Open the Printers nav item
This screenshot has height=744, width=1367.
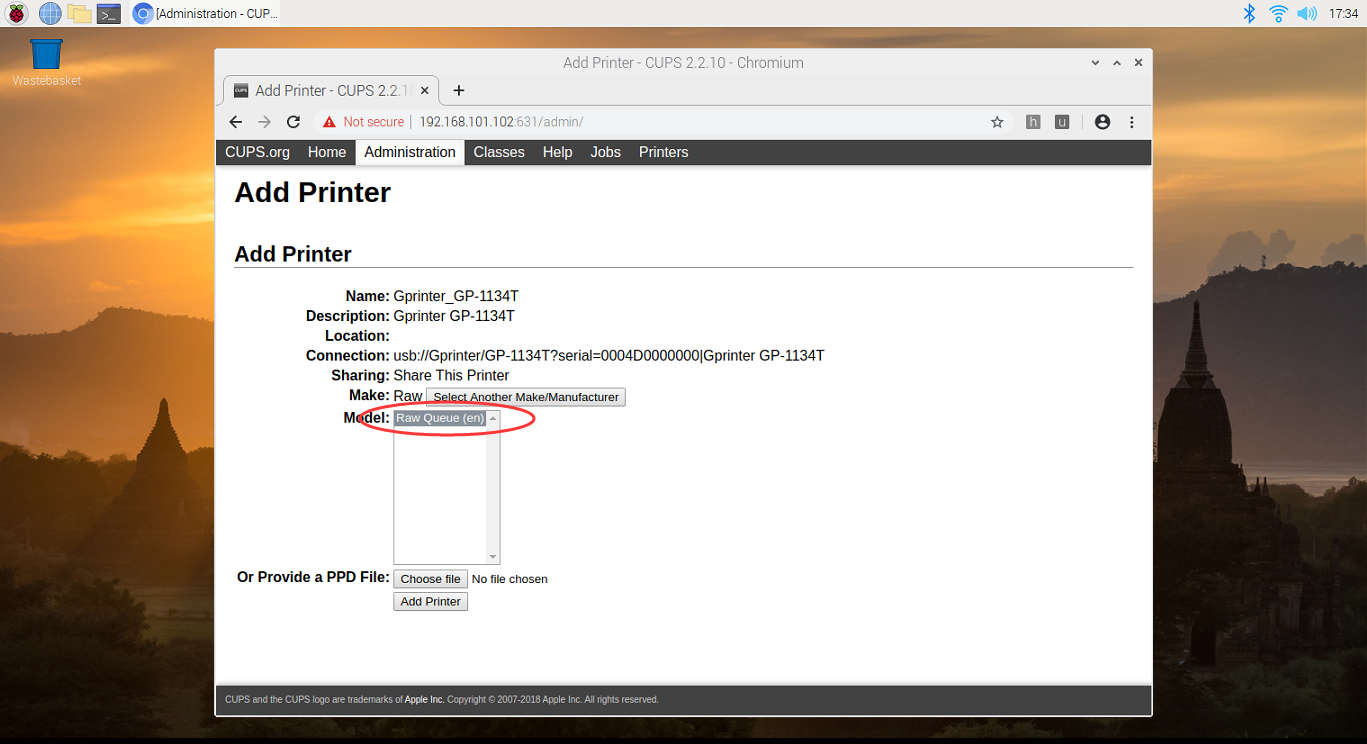point(664,152)
